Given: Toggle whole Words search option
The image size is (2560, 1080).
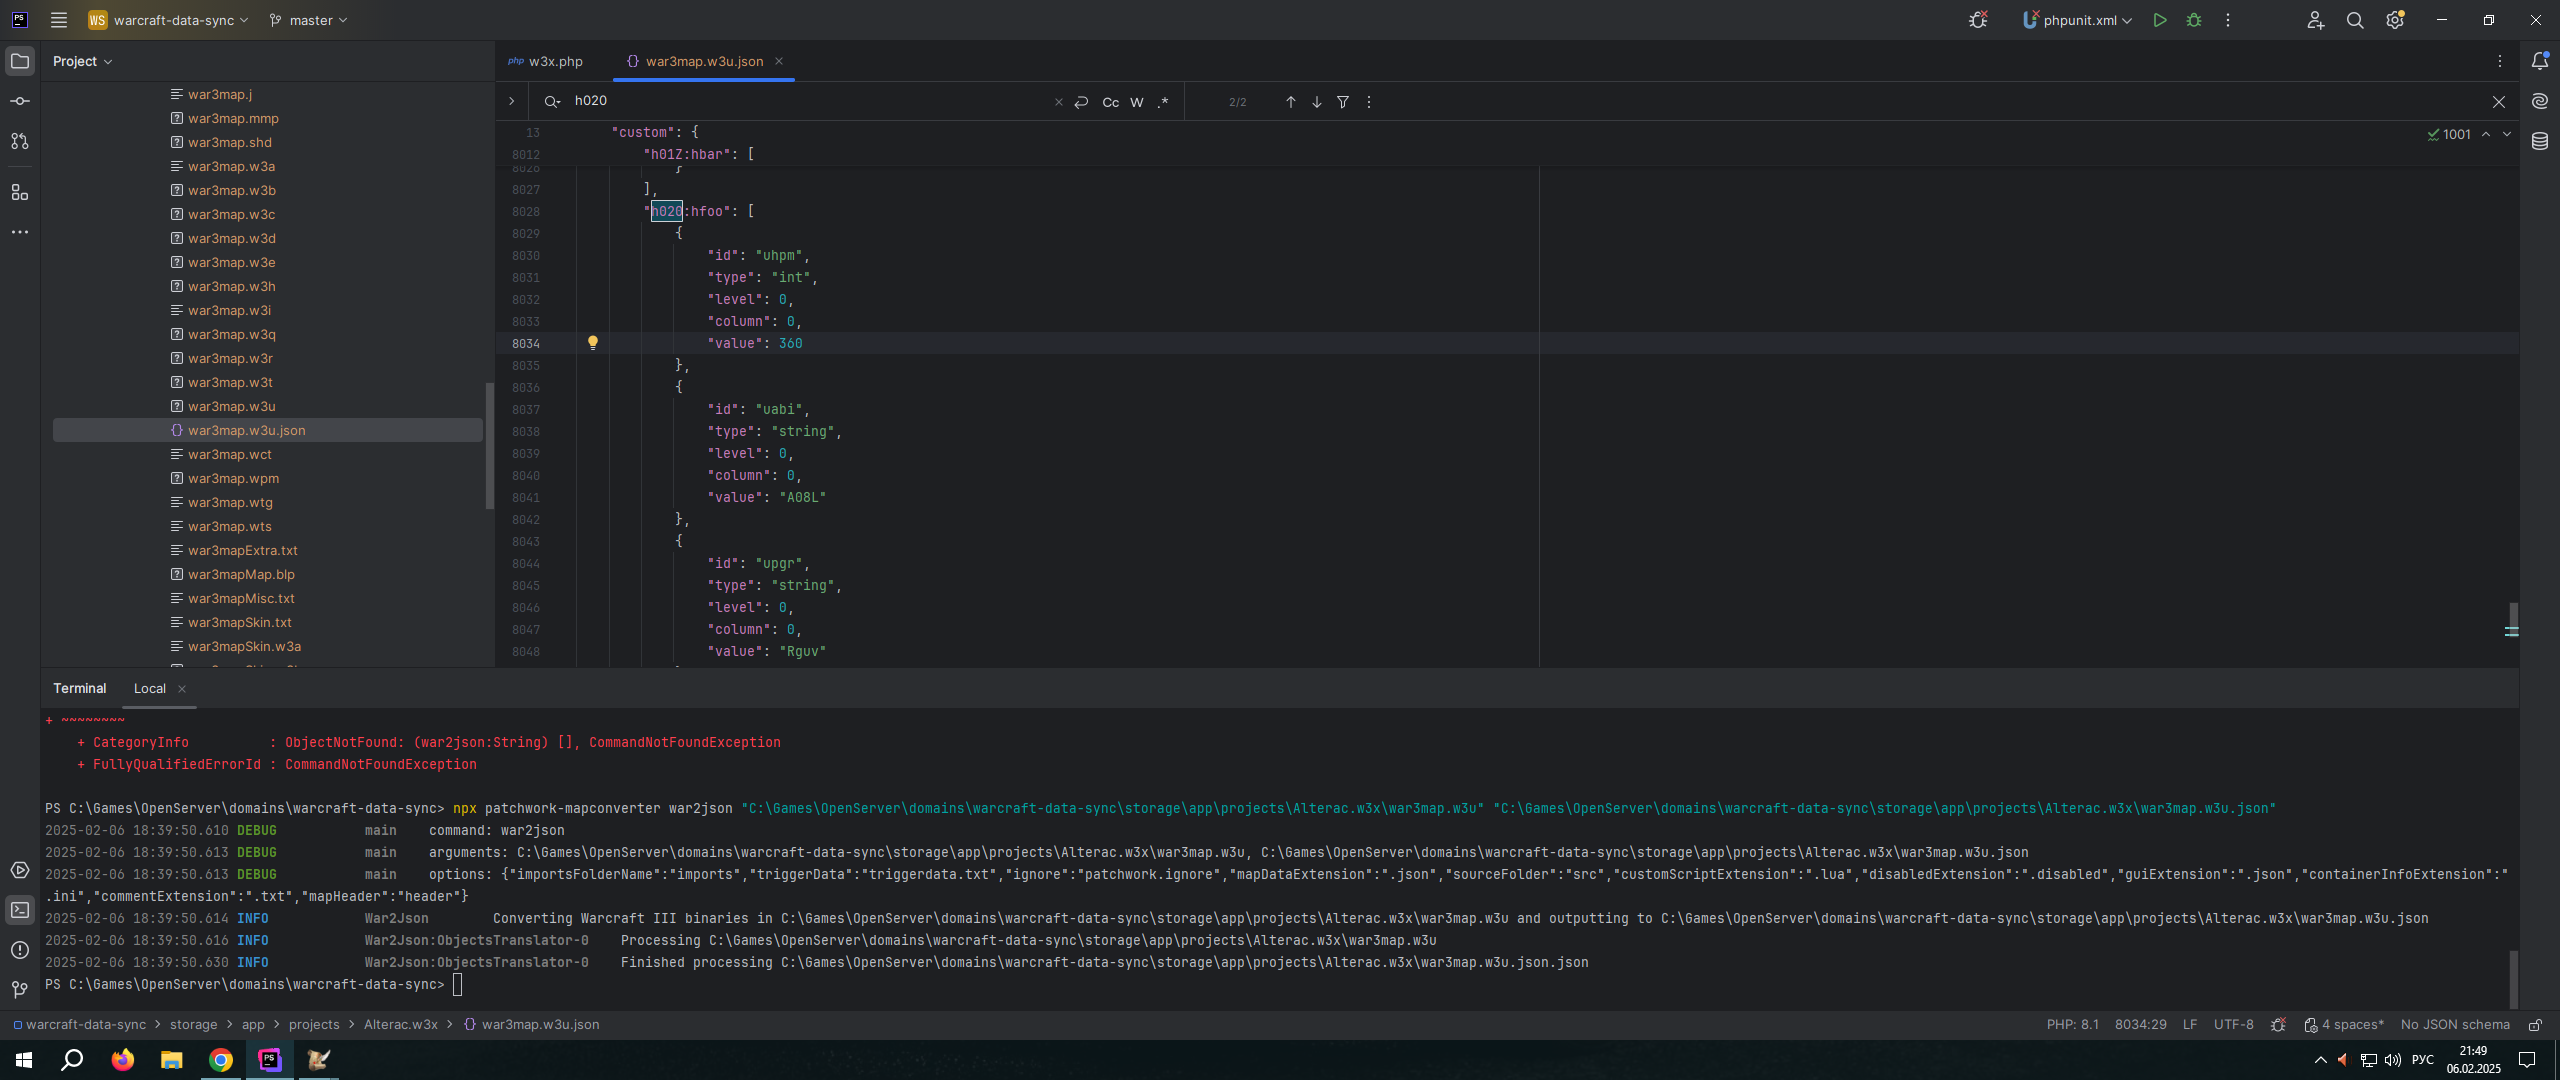Looking at the screenshot, I should click(1137, 102).
